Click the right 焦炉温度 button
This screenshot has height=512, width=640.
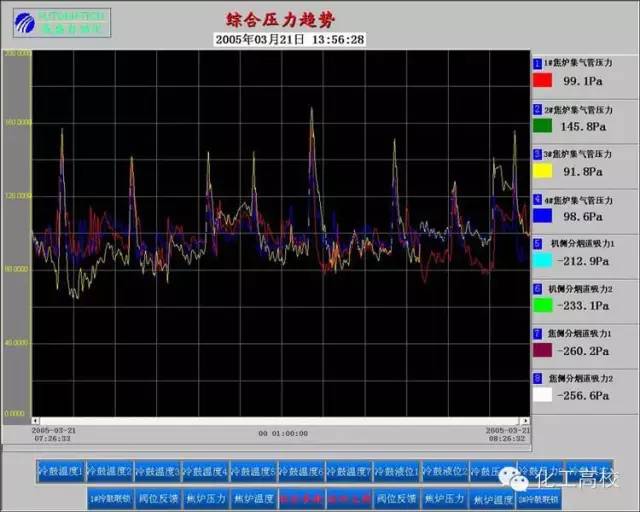point(492,499)
